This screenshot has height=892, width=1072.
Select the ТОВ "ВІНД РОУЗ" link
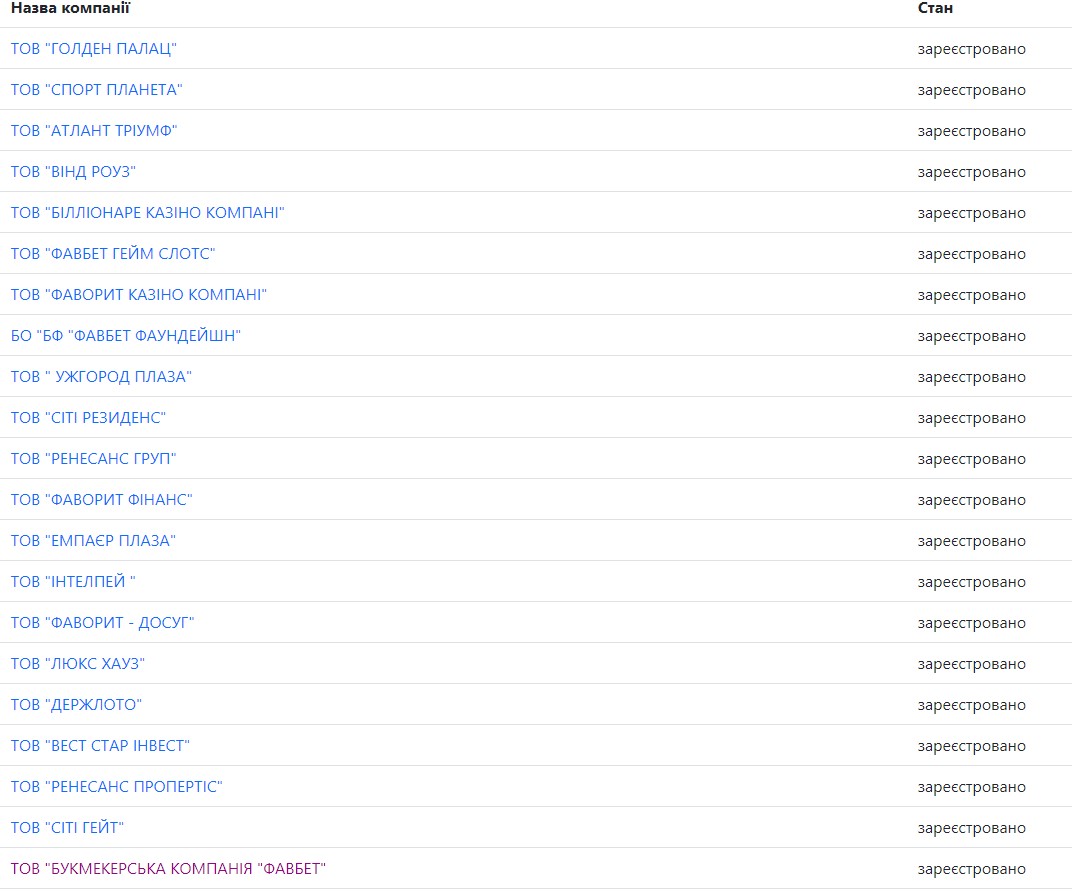pyautogui.click(x=73, y=172)
